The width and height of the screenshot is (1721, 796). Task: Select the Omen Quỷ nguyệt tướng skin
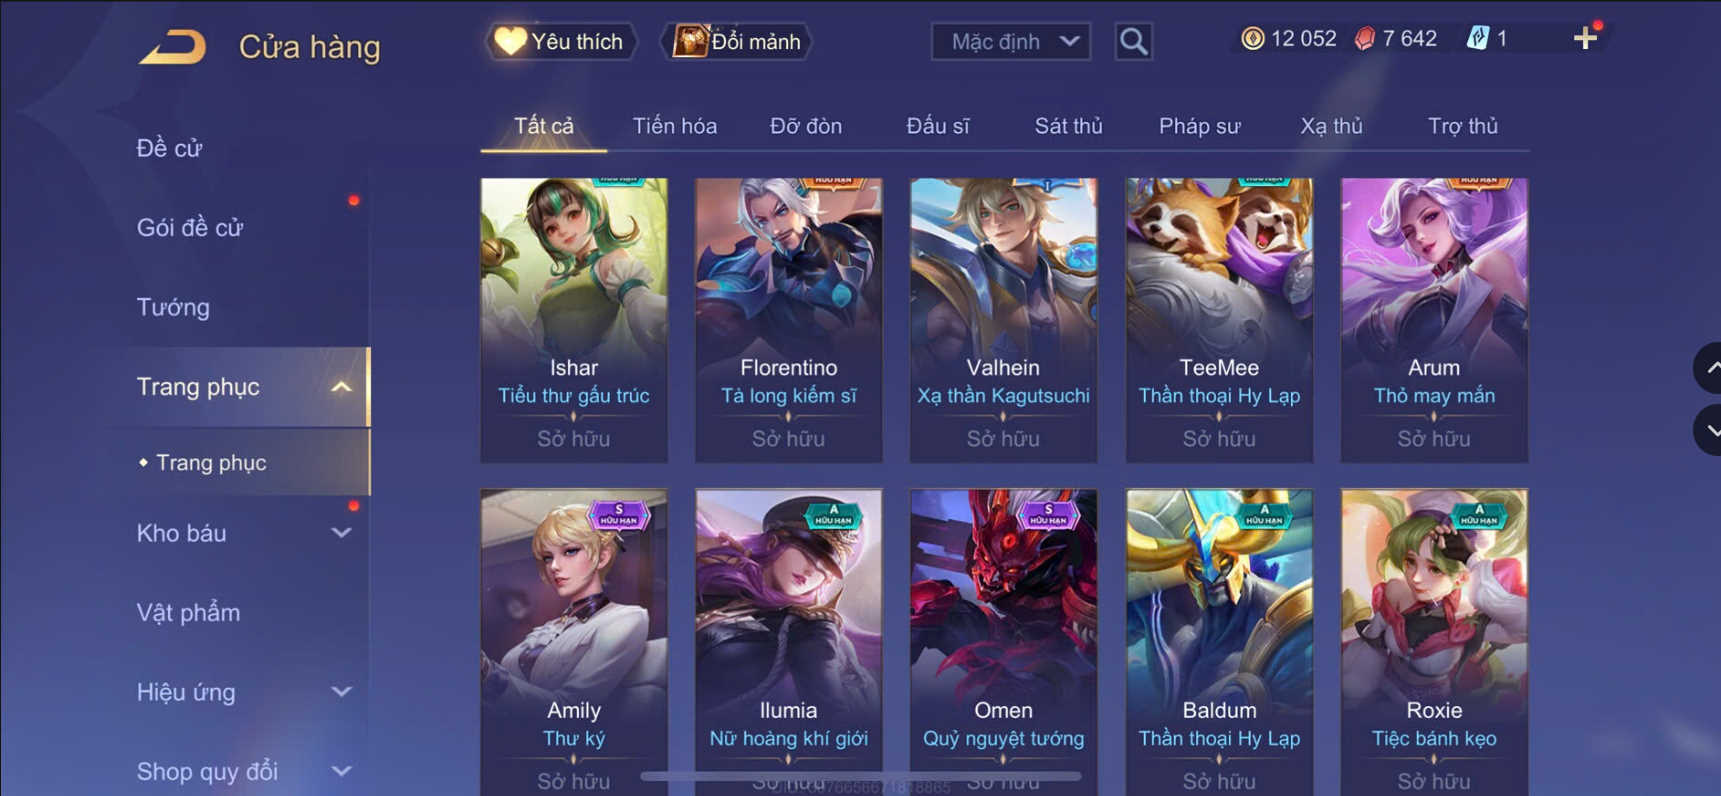[1003, 642]
